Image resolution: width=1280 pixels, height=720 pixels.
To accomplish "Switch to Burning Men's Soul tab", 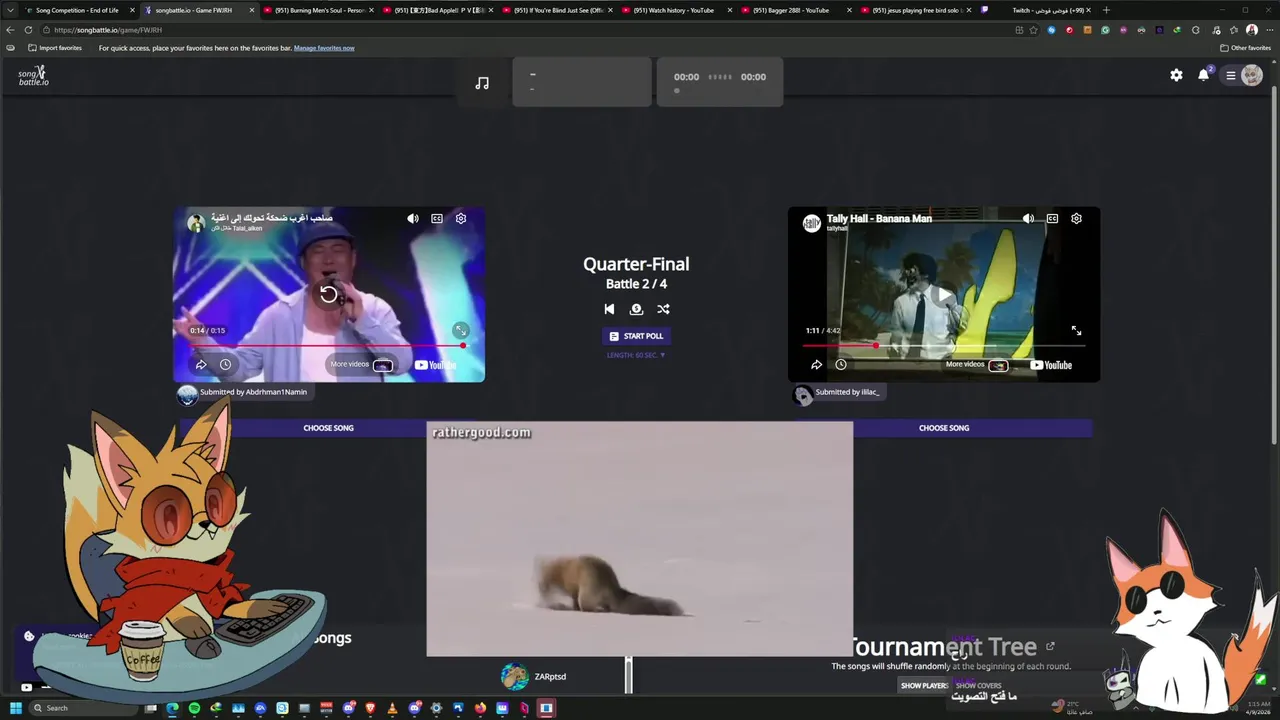I will pos(318,10).
